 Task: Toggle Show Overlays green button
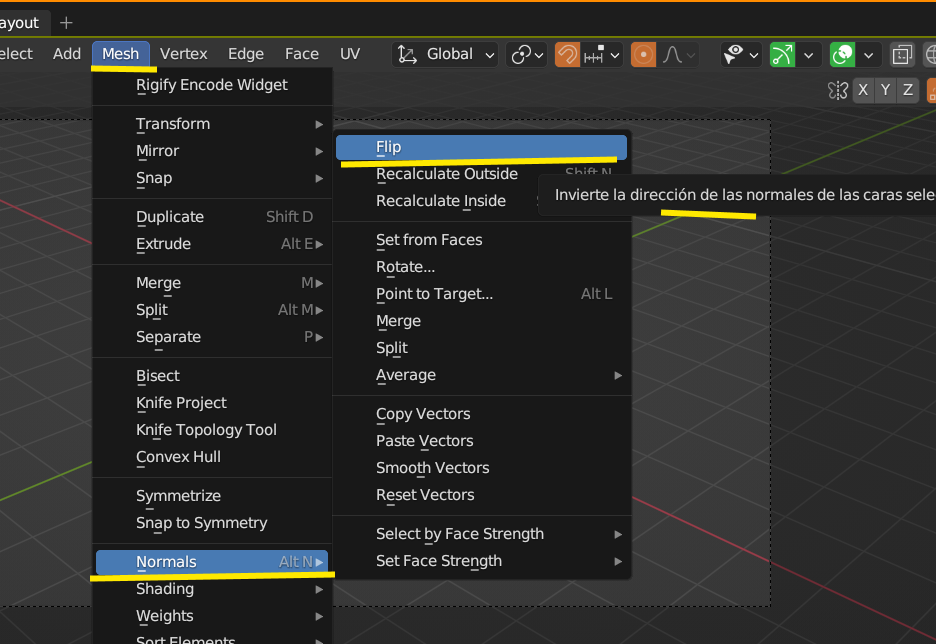pyautogui.click(x=843, y=55)
